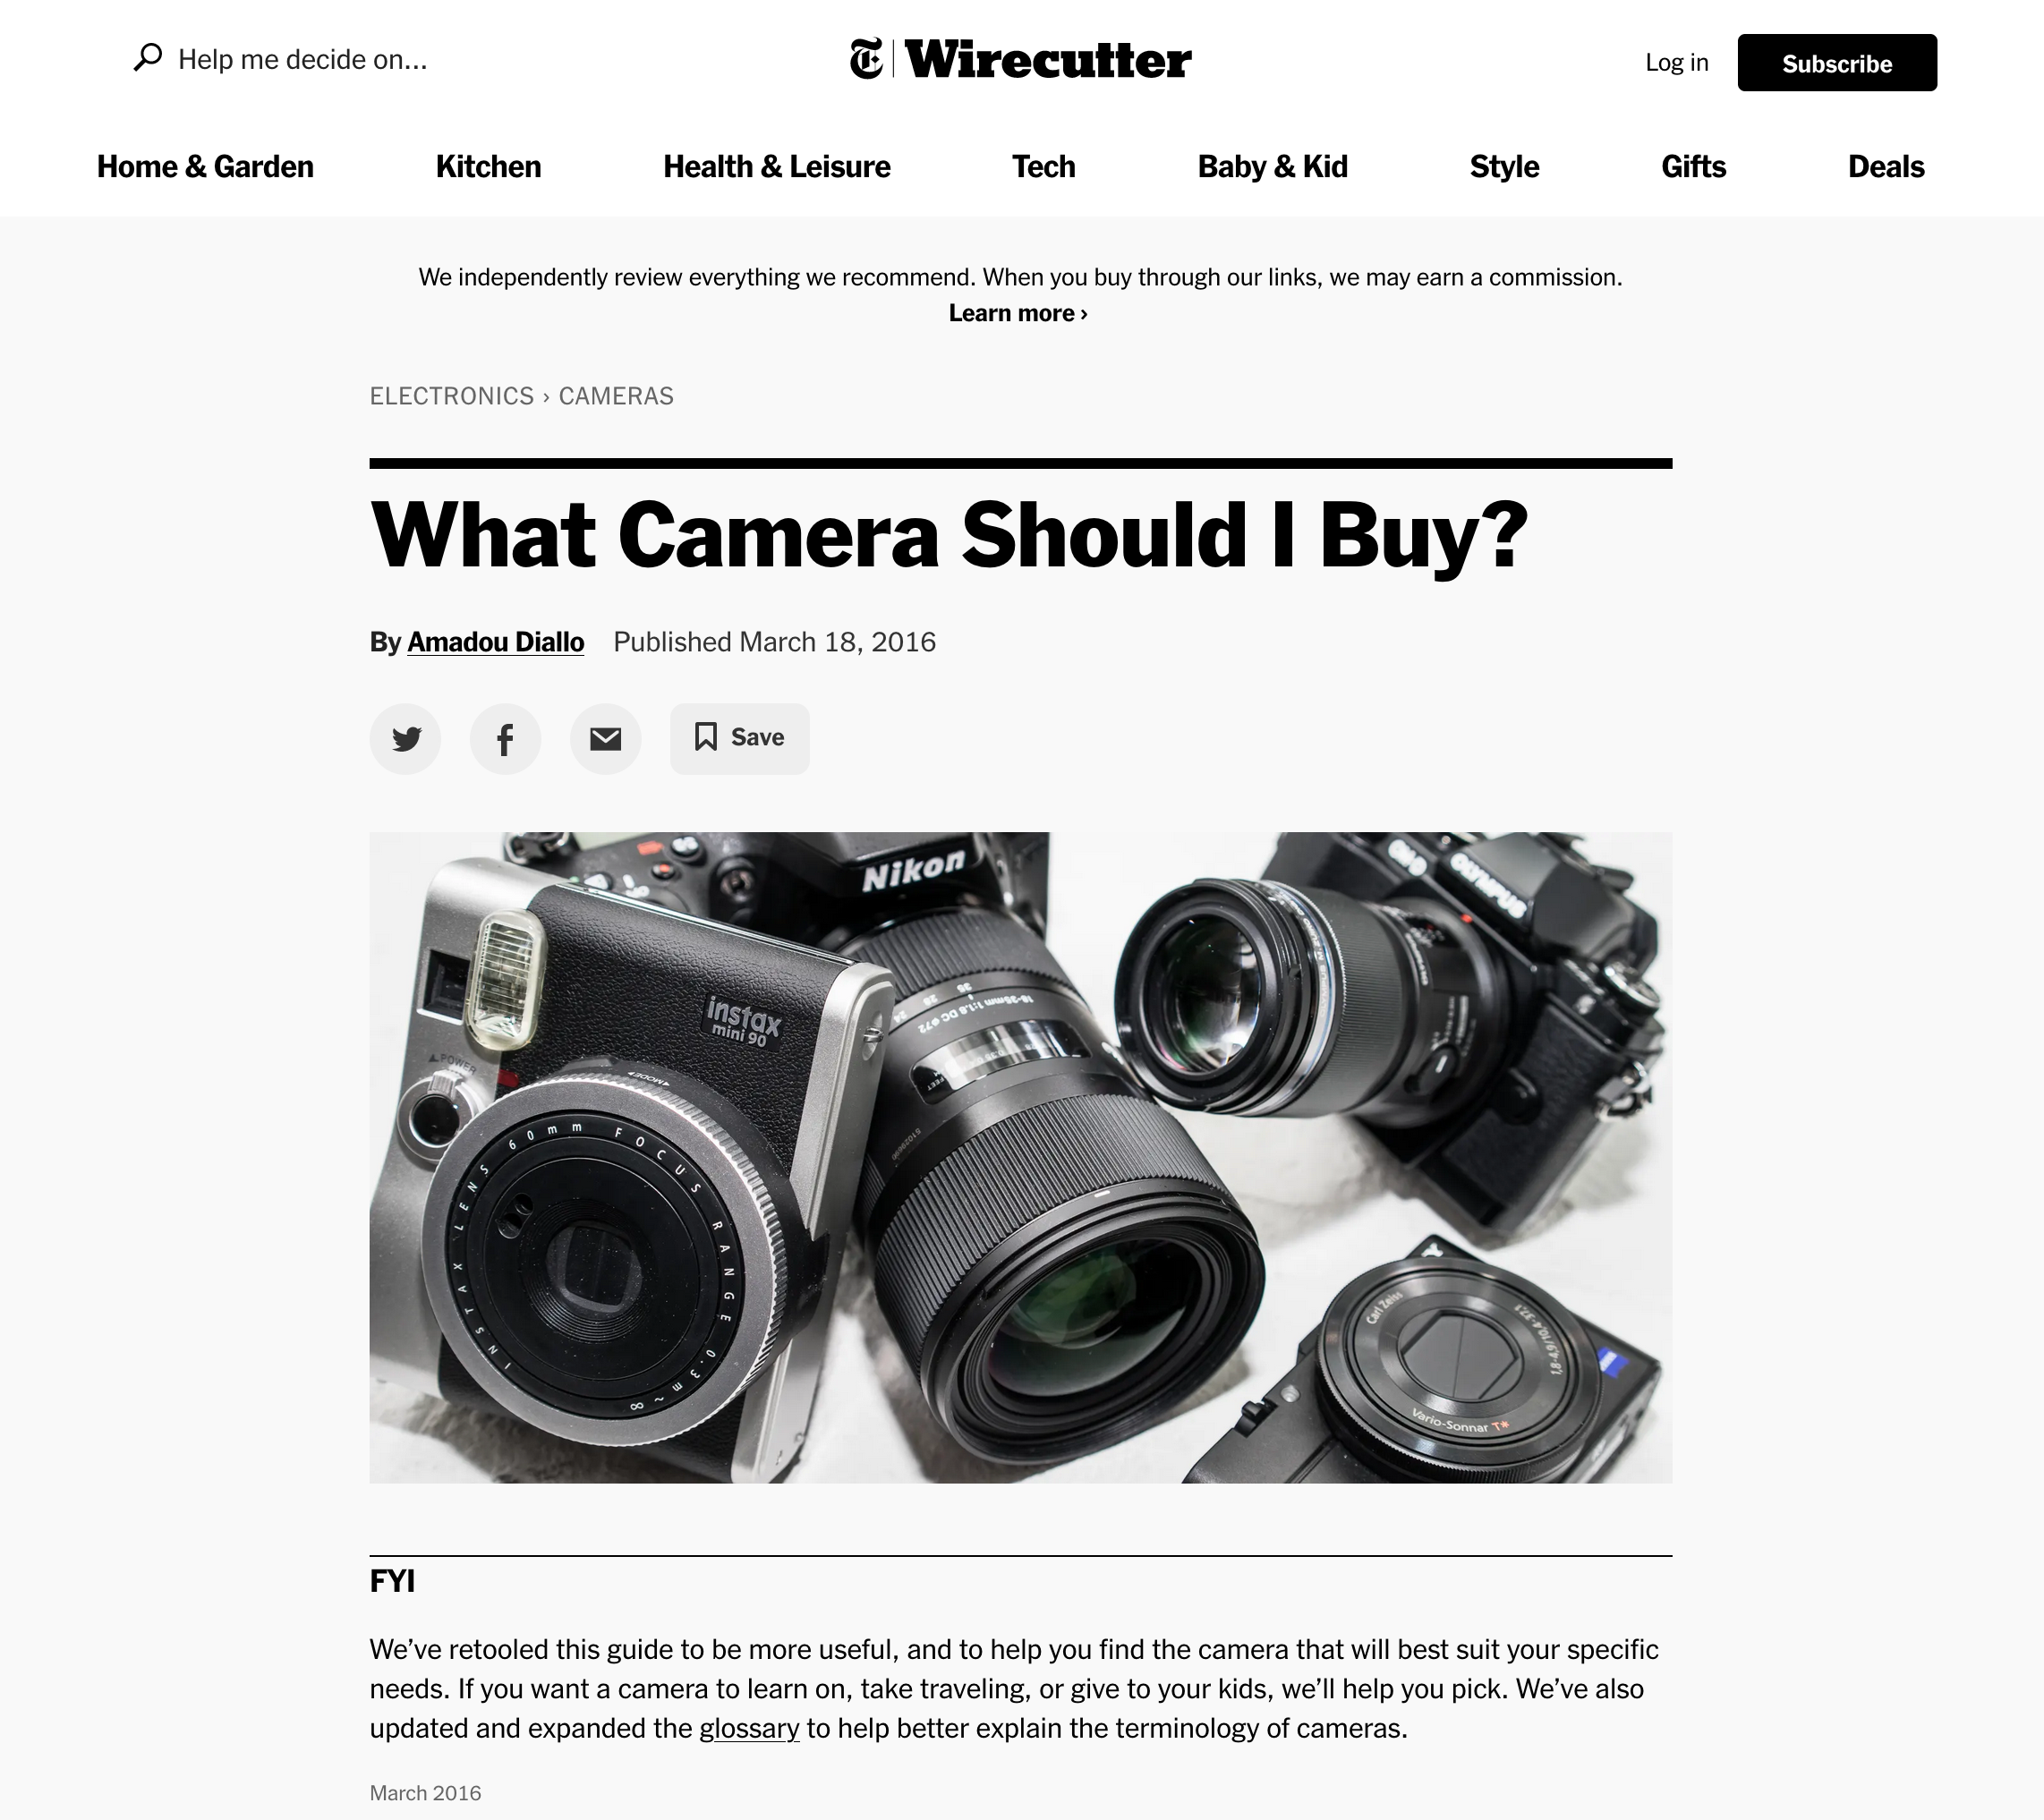Select the Cameras breadcrumb menu item
This screenshot has width=2044, height=1820.
click(615, 395)
